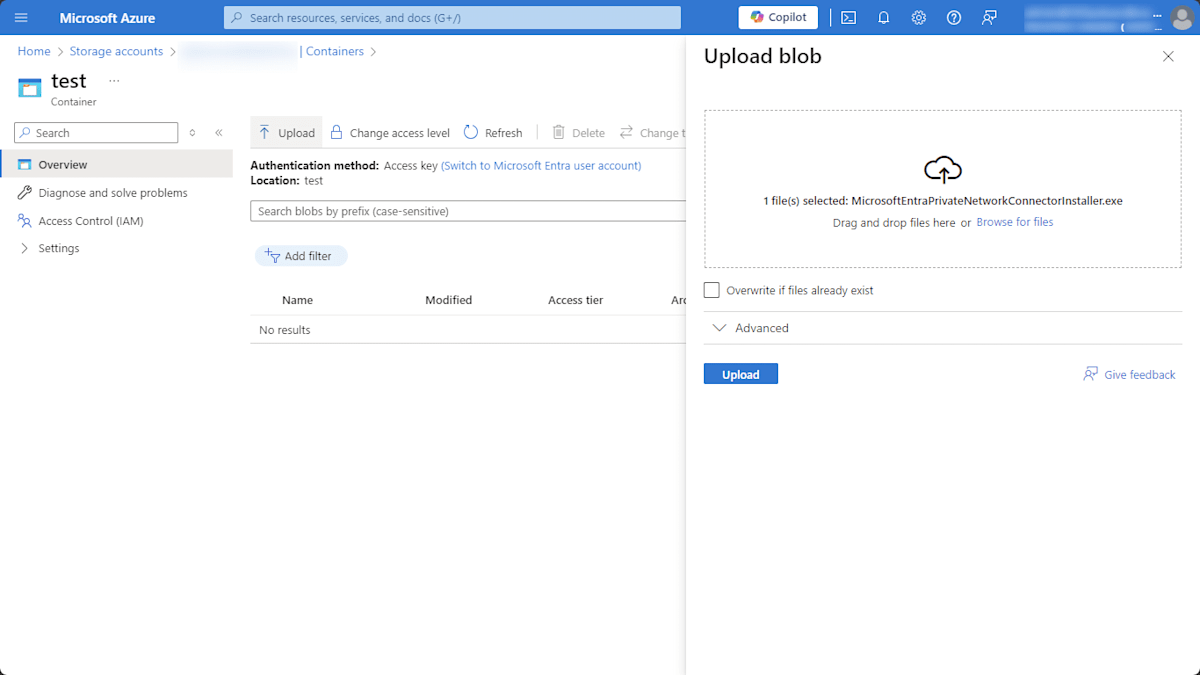Viewport: 1200px width, 675px height.
Task: Click Browse for files link
Action: click(x=1014, y=222)
